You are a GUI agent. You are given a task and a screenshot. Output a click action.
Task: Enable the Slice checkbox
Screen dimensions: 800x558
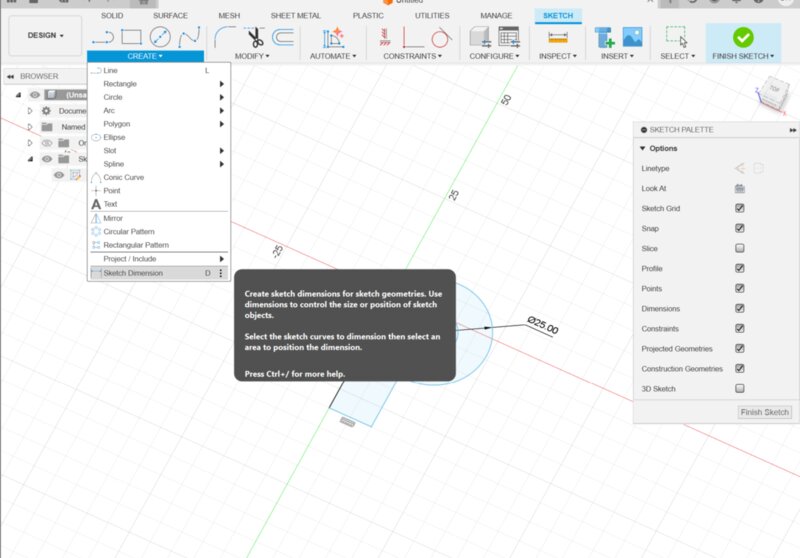[739, 248]
